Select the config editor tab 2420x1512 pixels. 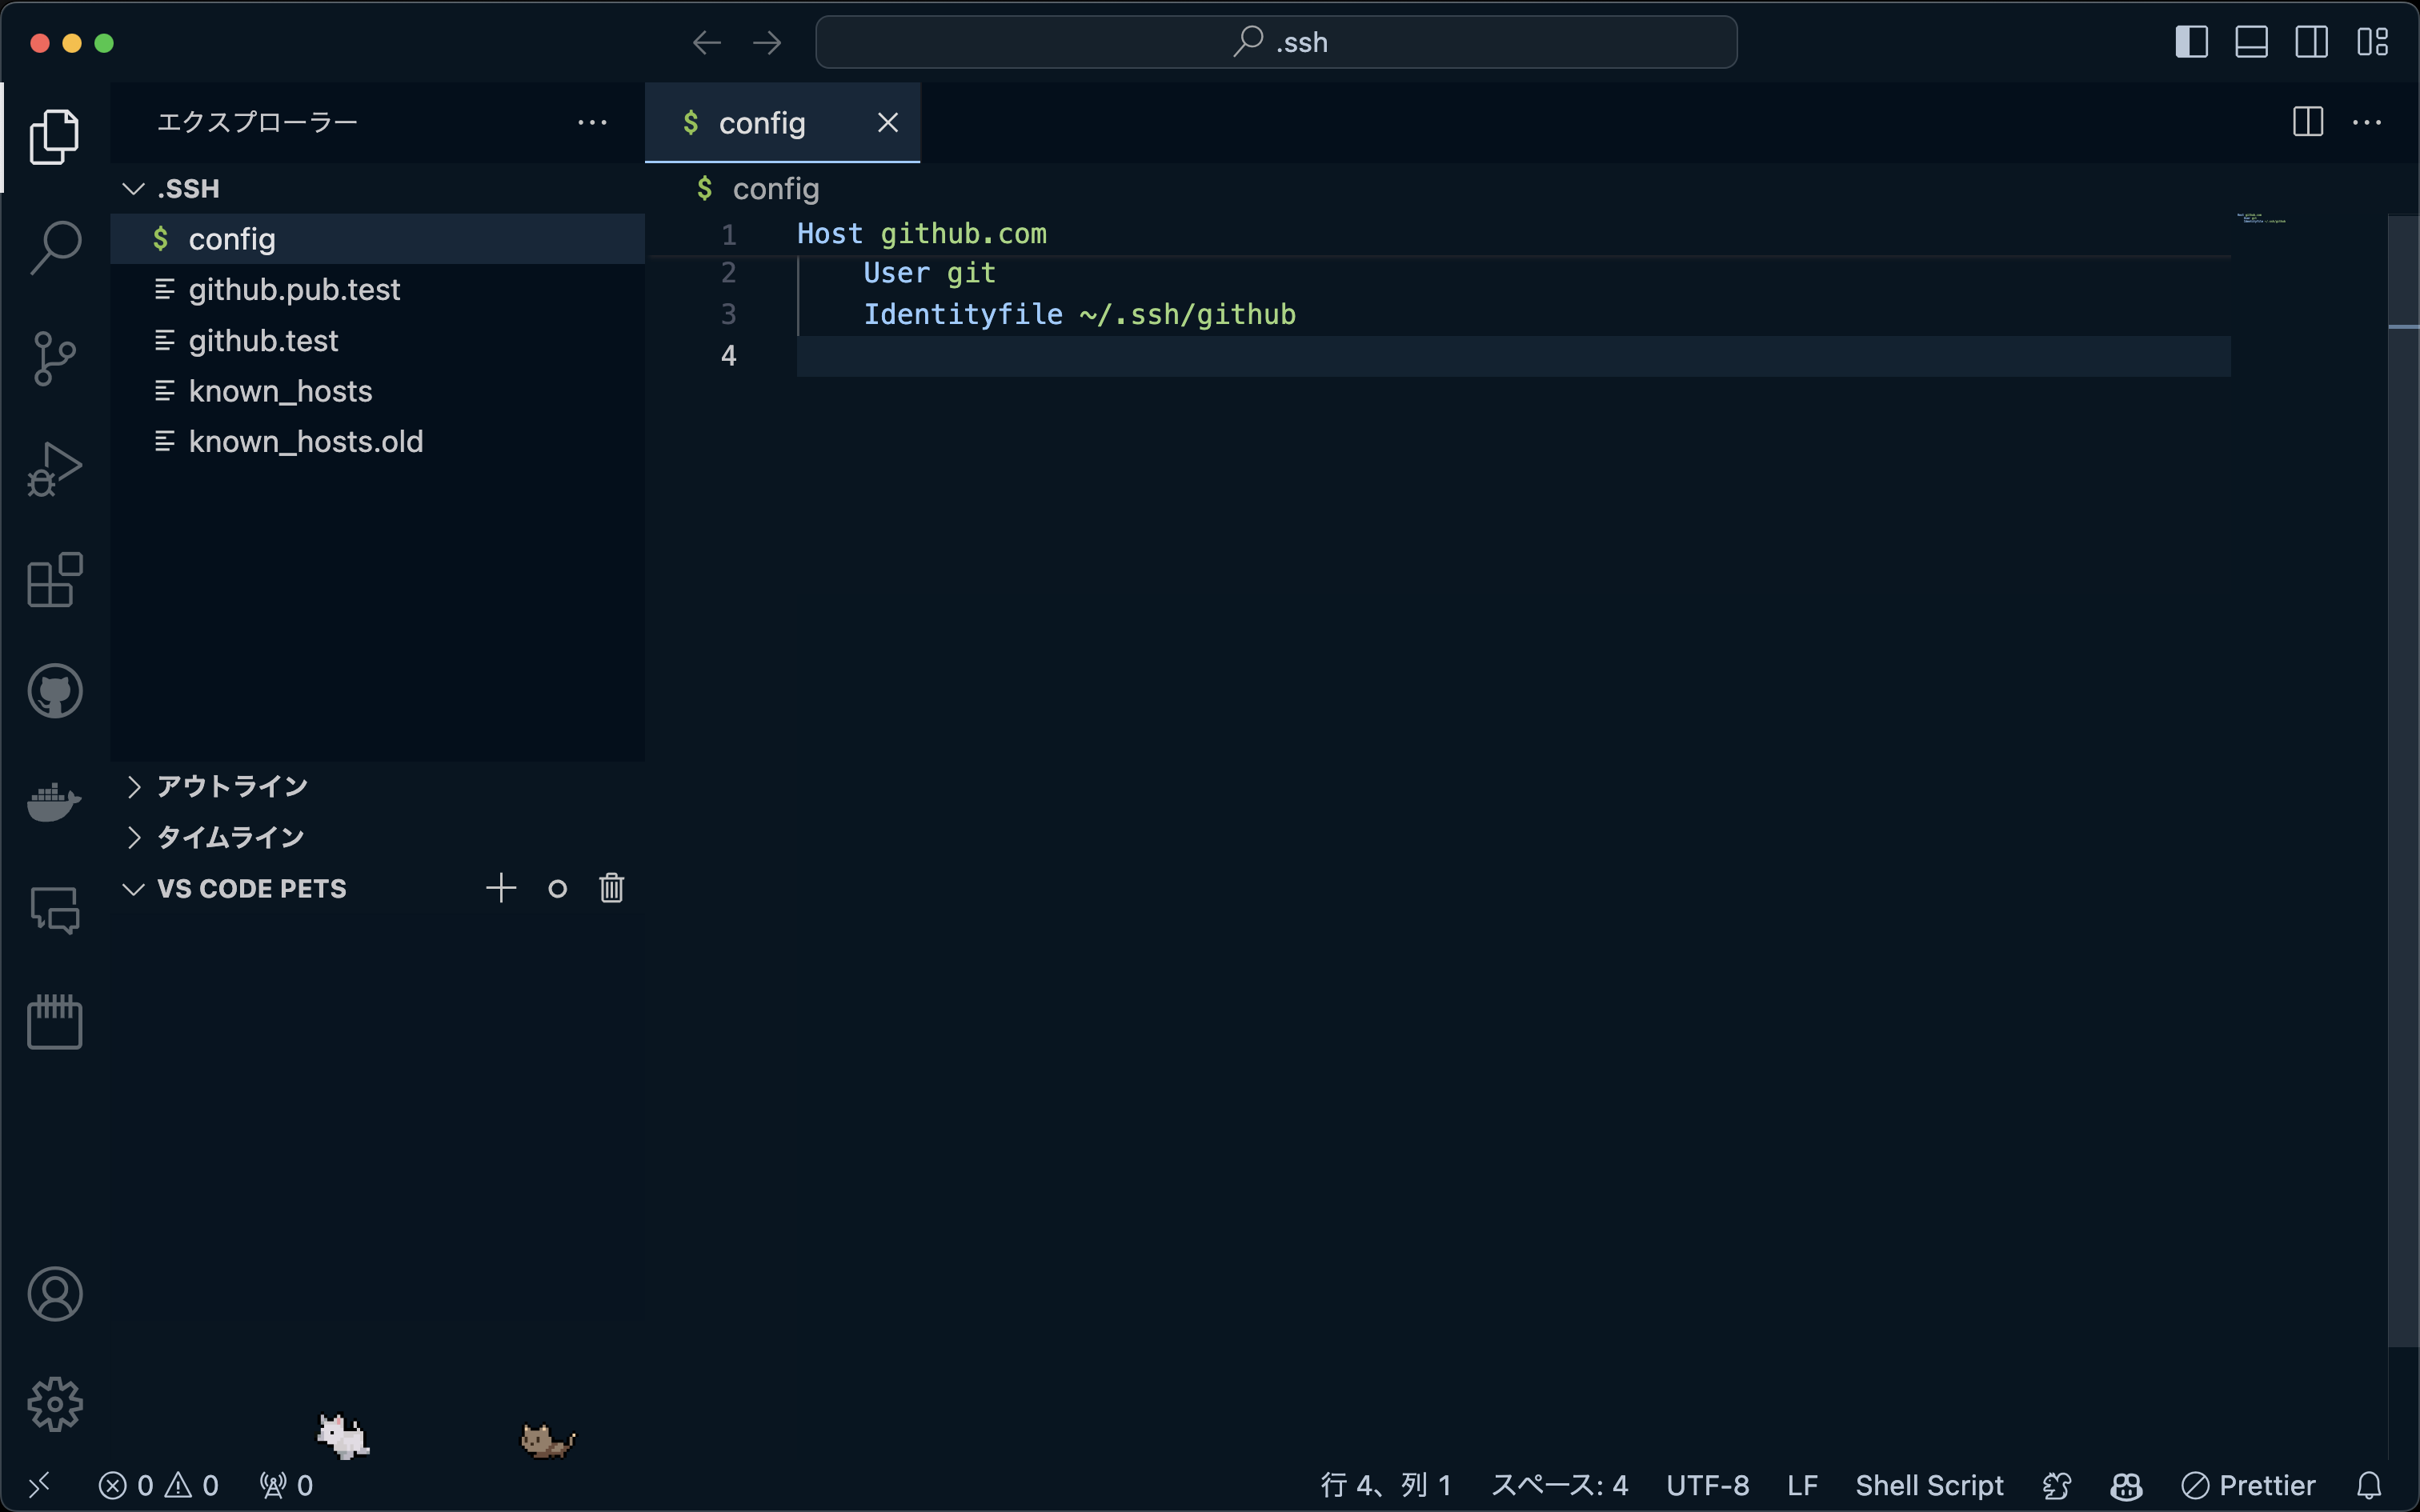(x=761, y=123)
